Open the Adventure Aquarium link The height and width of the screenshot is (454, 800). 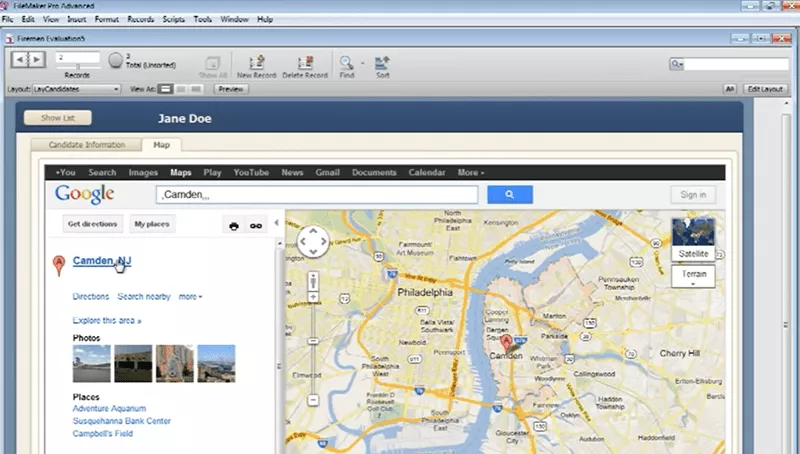tap(109, 409)
